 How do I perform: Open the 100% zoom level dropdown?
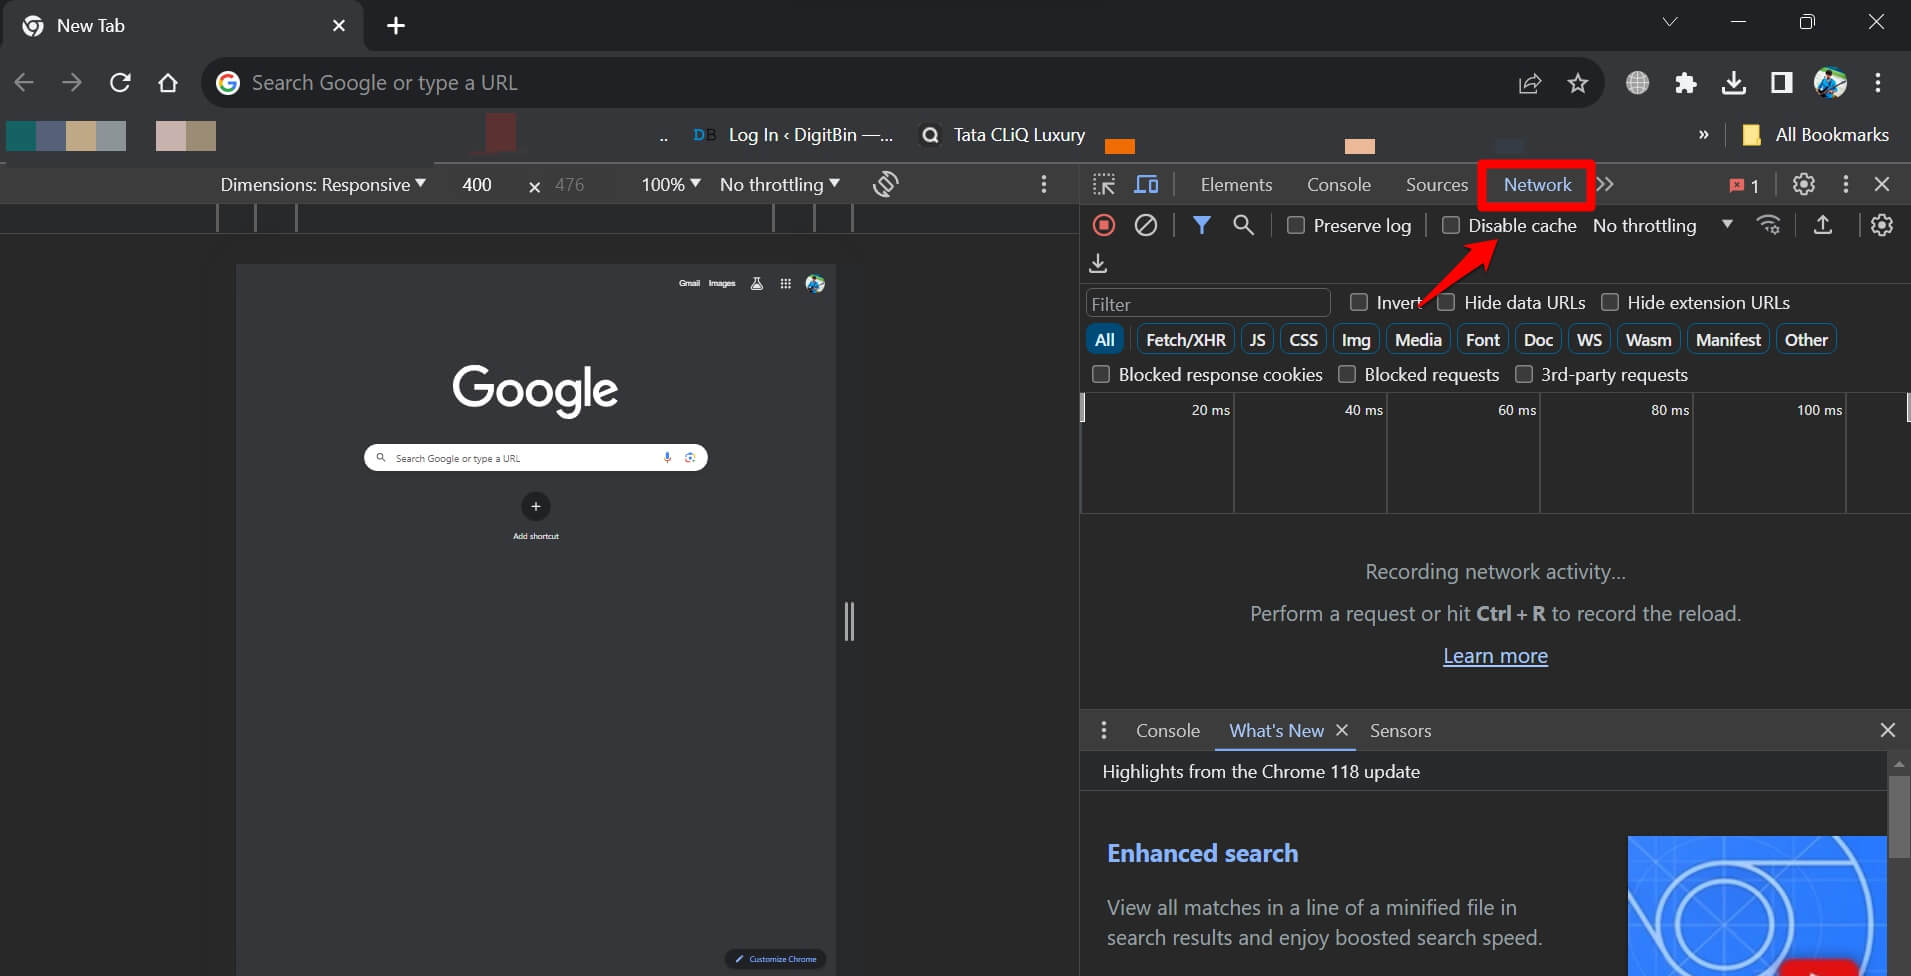point(669,184)
